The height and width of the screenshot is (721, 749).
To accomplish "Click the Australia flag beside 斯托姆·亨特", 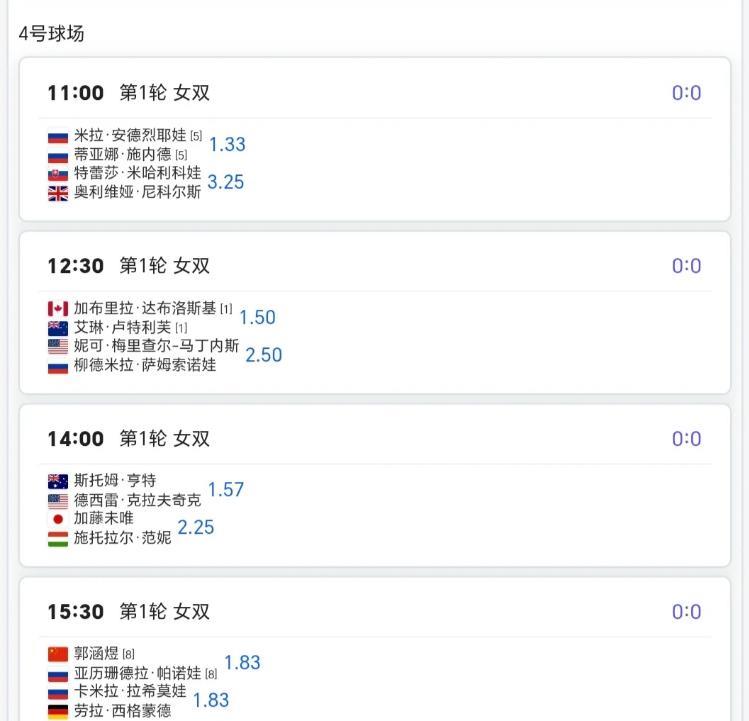I will 57,481.
